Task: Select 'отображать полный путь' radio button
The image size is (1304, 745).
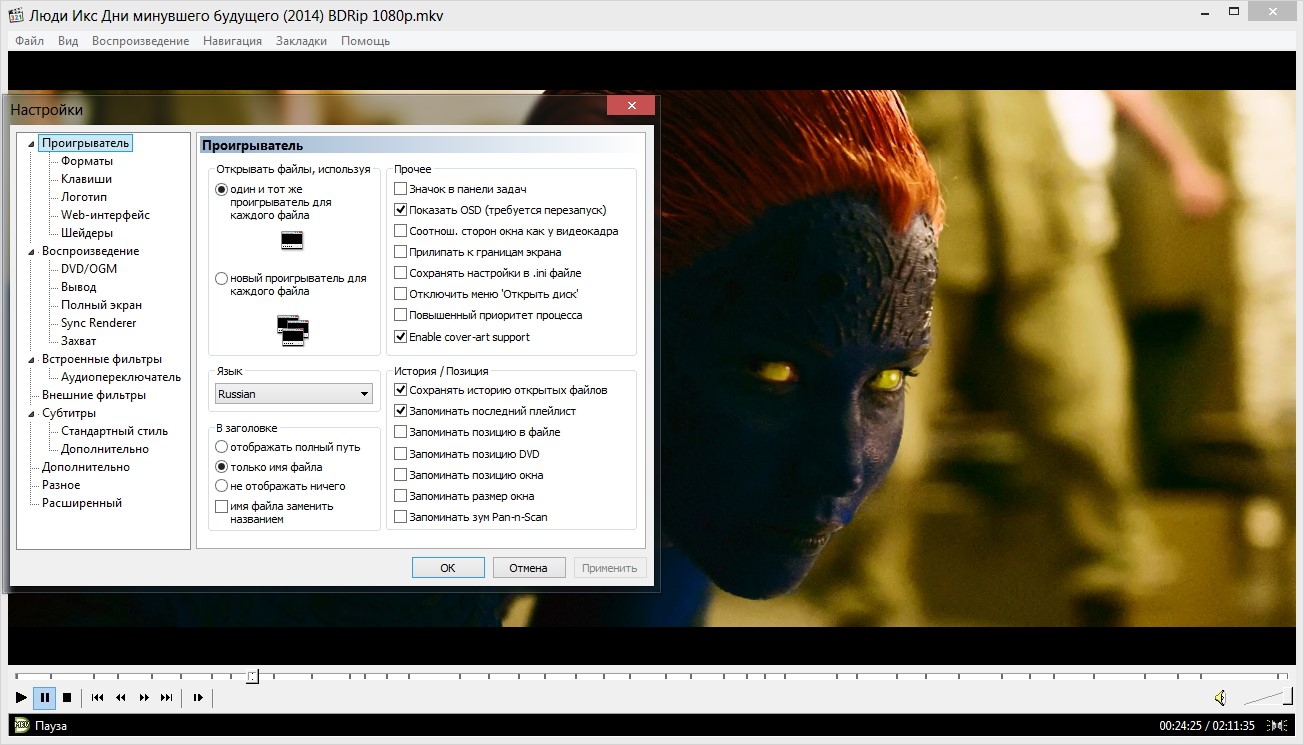Action: coord(222,448)
